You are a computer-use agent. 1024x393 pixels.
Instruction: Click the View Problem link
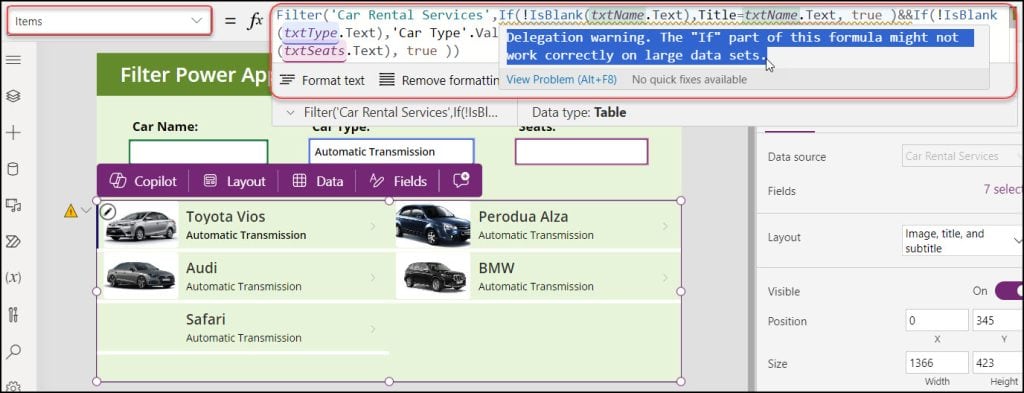[x=561, y=80]
